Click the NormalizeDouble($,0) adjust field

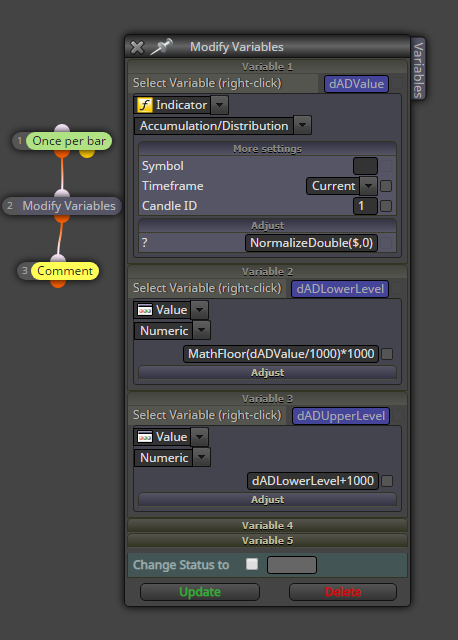(x=311, y=243)
